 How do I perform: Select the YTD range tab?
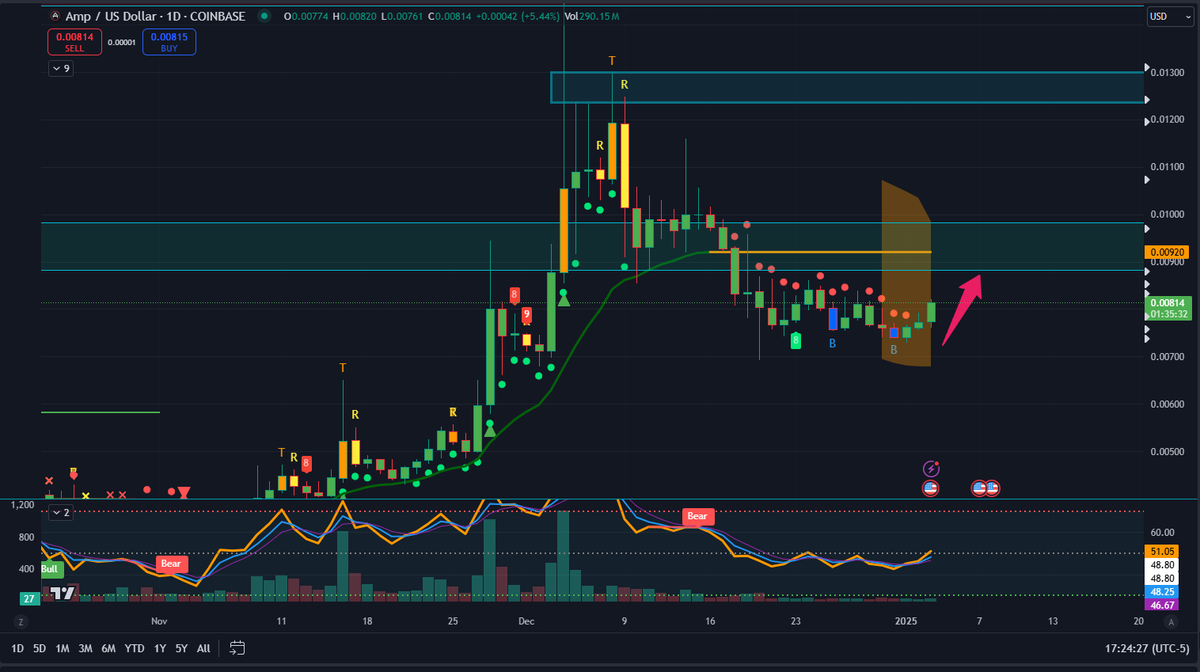[134, 648]
